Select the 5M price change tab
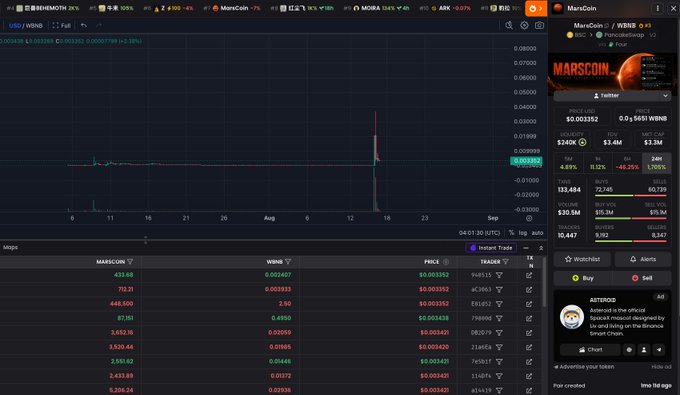Image resolution: width=680 pixels, height=395 pixels. click(569, 163)
